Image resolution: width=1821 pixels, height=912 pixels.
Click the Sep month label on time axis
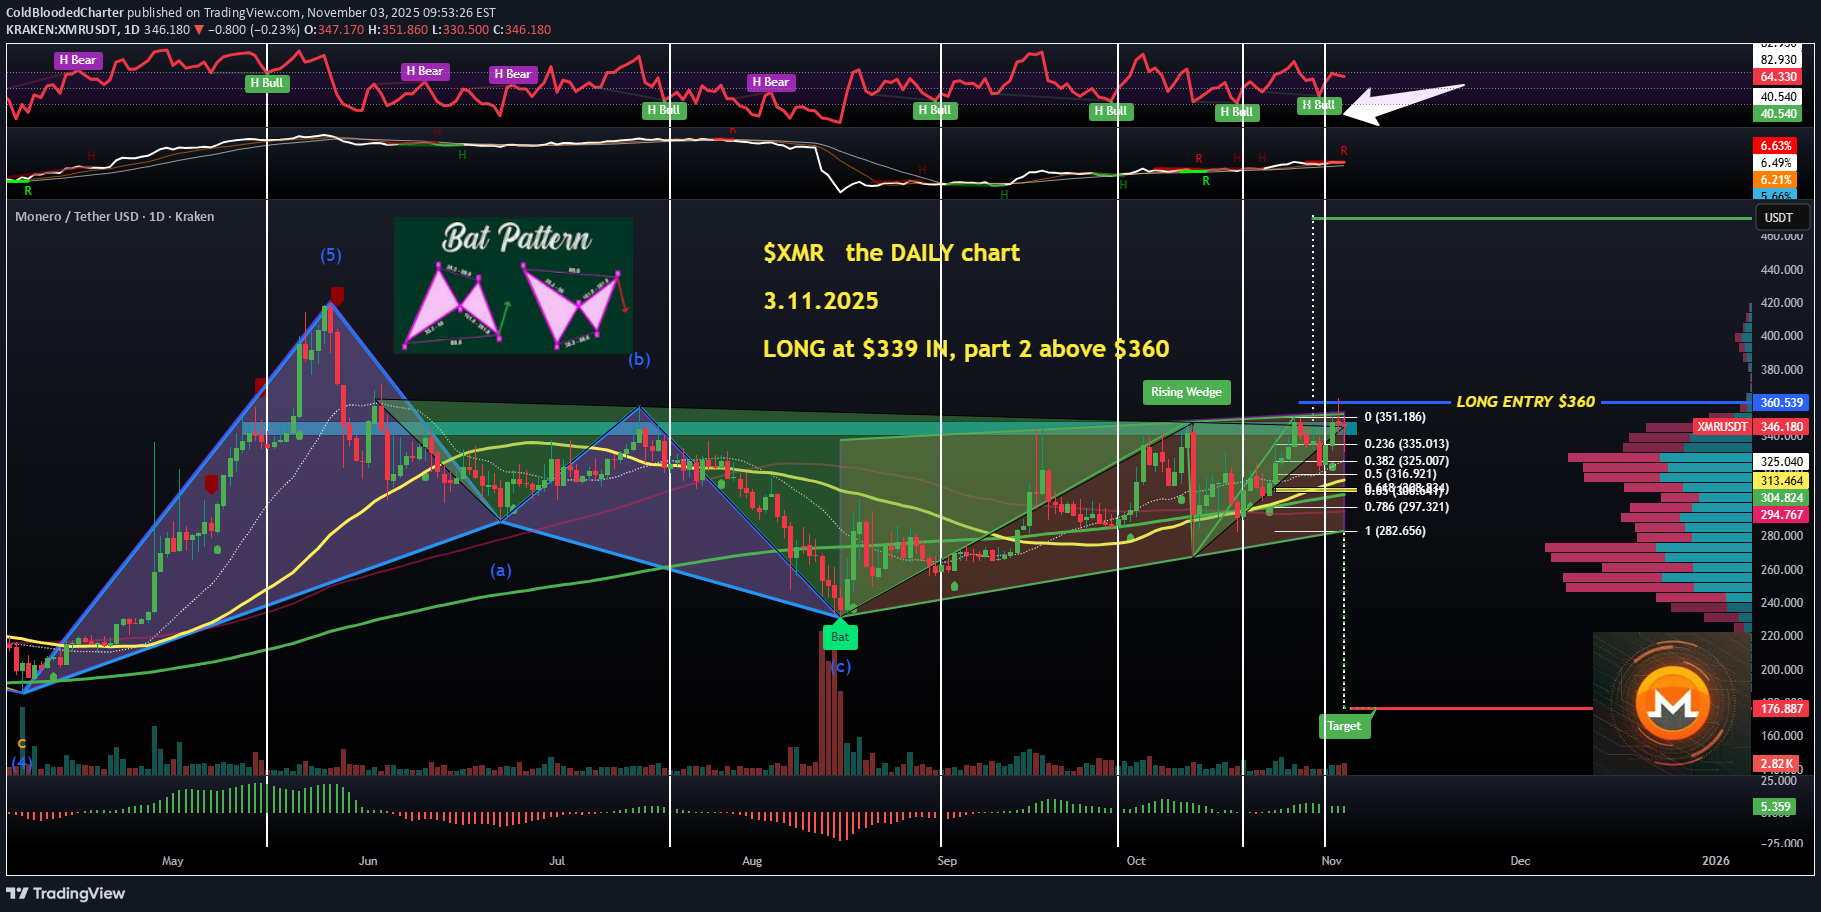(x=947, y=861)
